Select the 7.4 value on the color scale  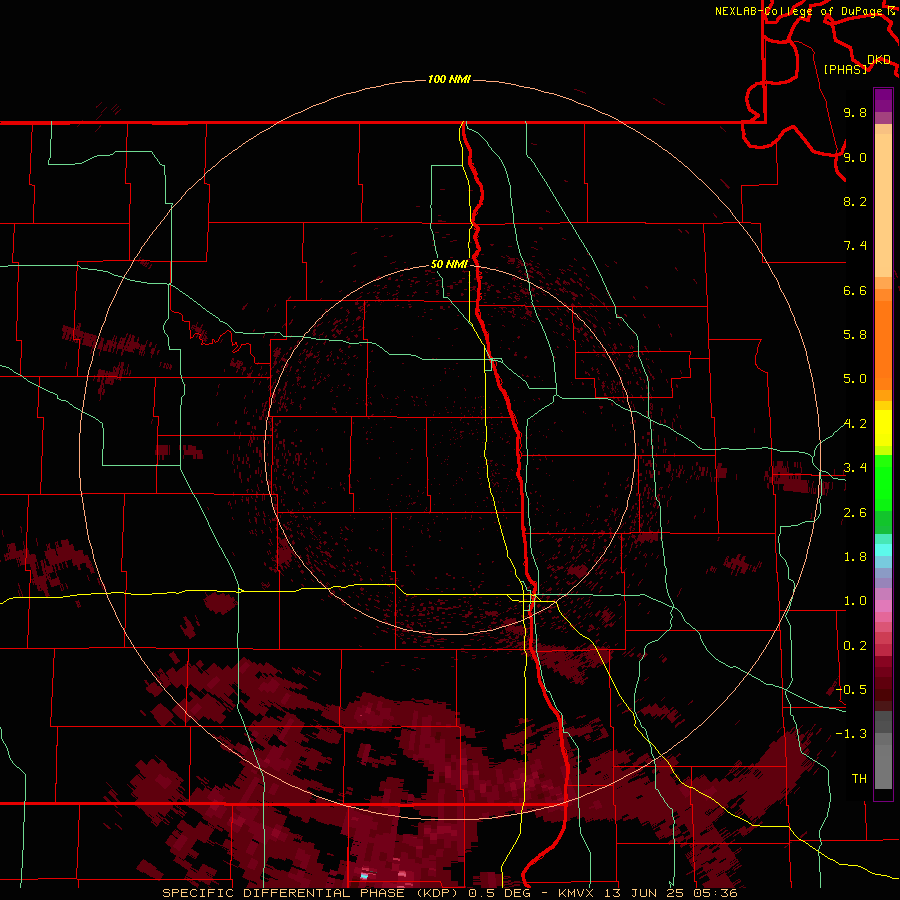coord(855,246)
